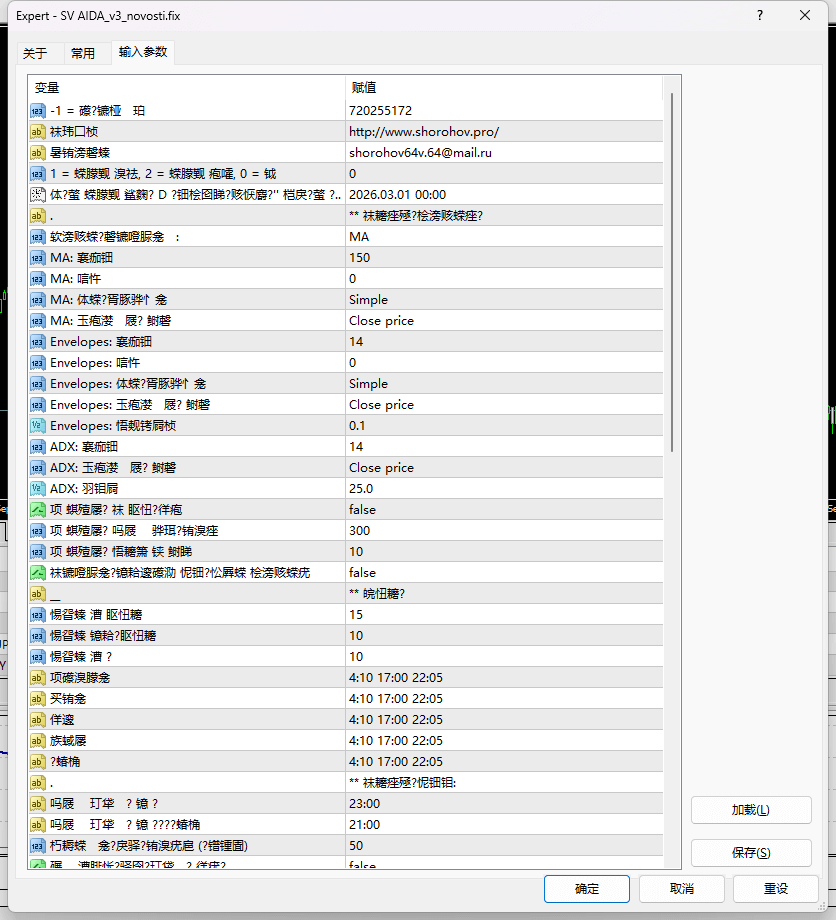Click the integer icon in the 300 value row

pyautogui.click(x=38, y=531)
